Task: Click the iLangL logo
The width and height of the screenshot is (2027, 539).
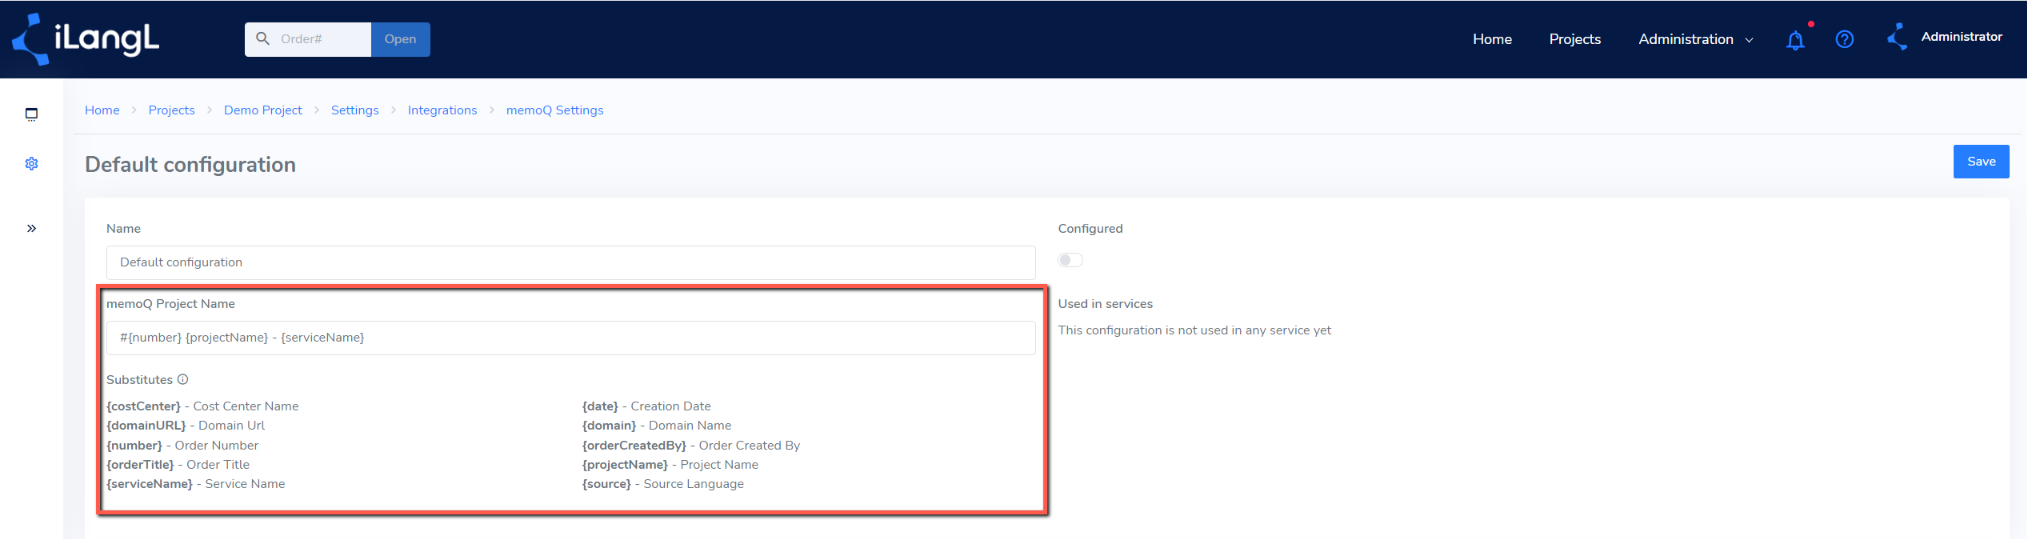Action: tap(85, 39)
